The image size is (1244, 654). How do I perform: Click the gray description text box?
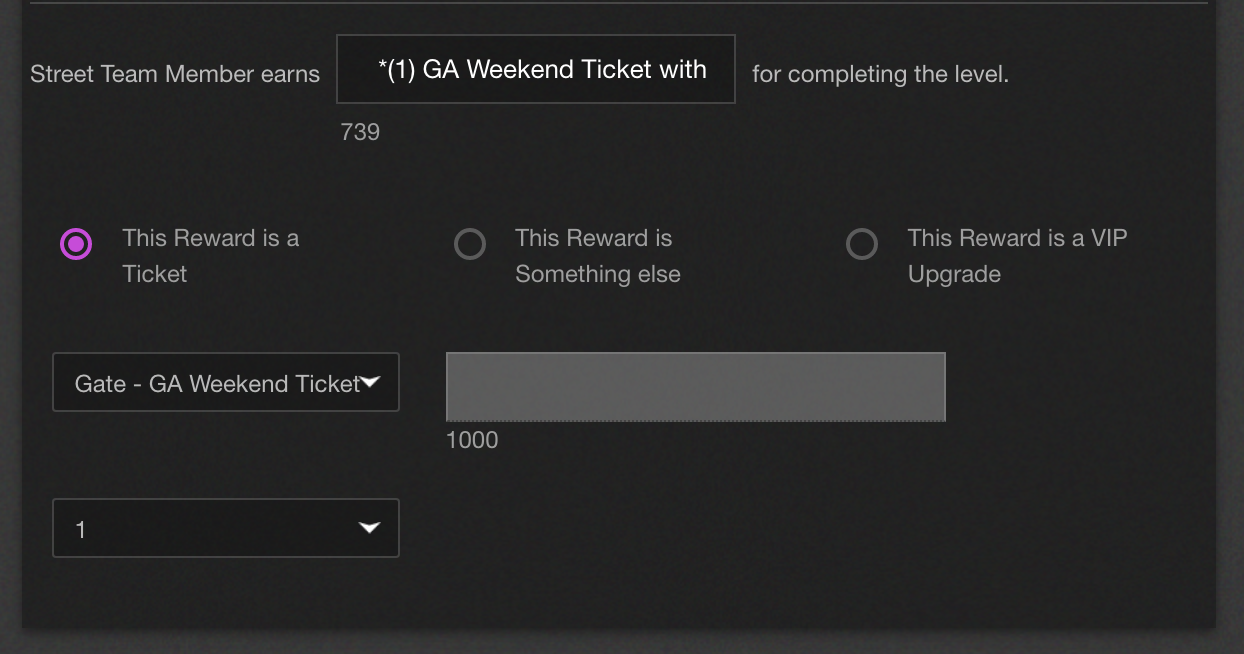696,387
